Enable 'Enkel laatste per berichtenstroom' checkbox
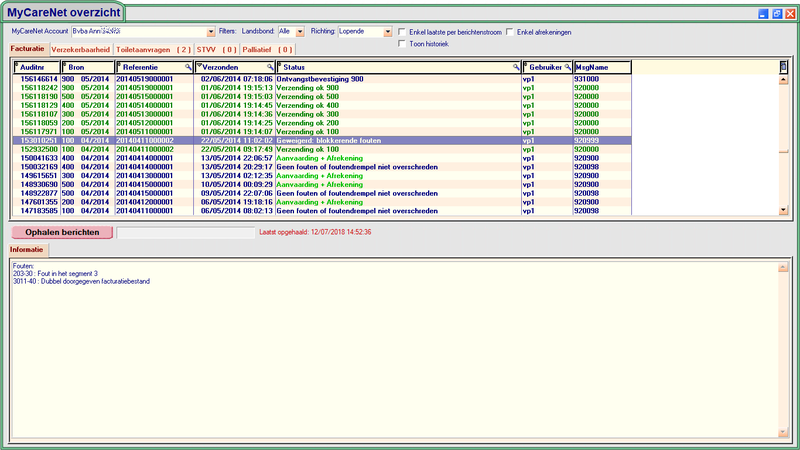Viewport: 800px width, 450px height. tap(402, 32)
